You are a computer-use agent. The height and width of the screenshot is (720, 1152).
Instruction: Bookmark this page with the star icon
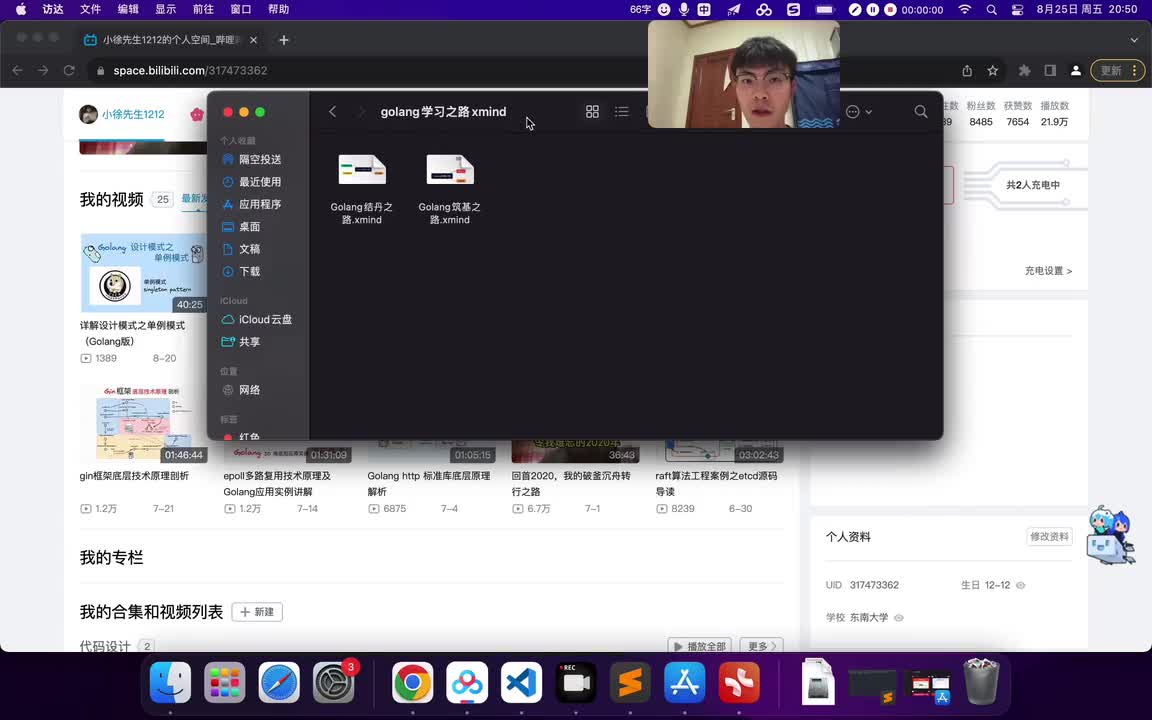point(993,71)
